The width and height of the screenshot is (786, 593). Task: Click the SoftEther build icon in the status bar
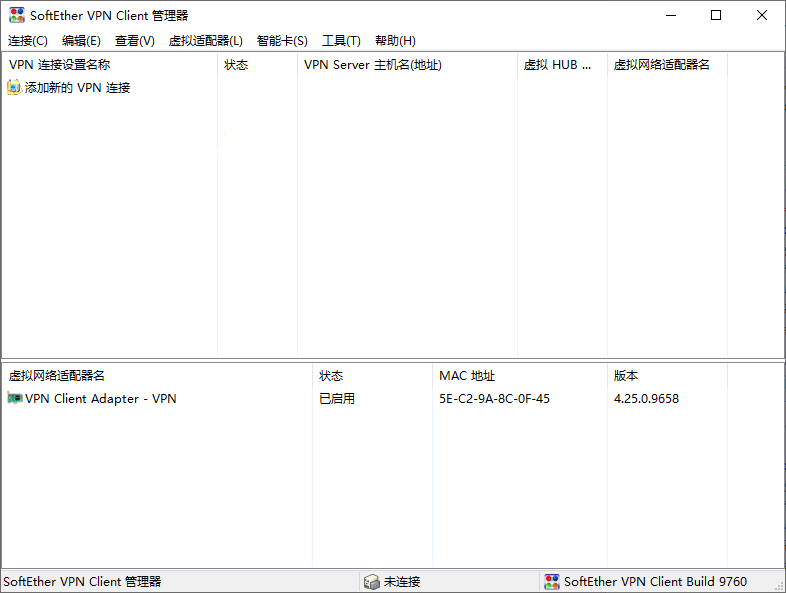552,581
